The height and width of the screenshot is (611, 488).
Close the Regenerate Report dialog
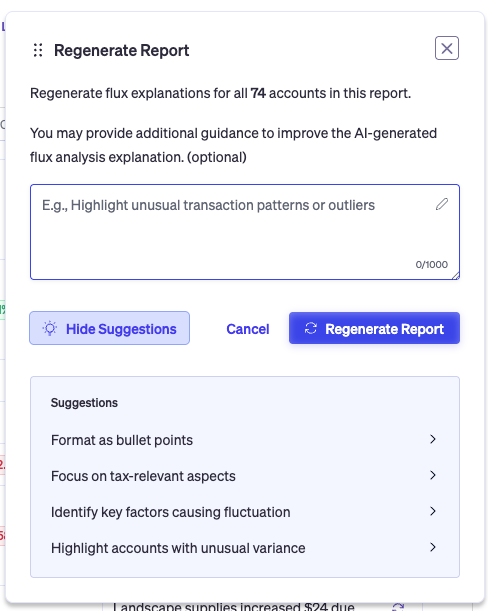coord(447,48)
